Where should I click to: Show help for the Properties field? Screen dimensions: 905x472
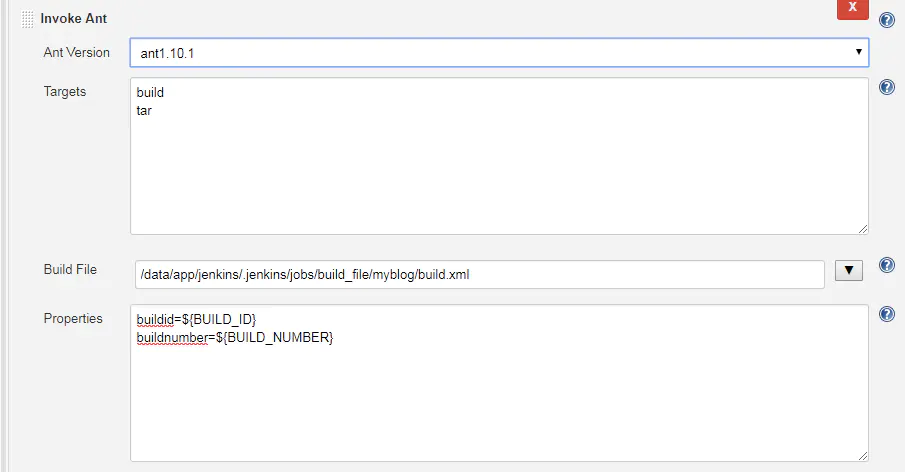tap(887, 314)
